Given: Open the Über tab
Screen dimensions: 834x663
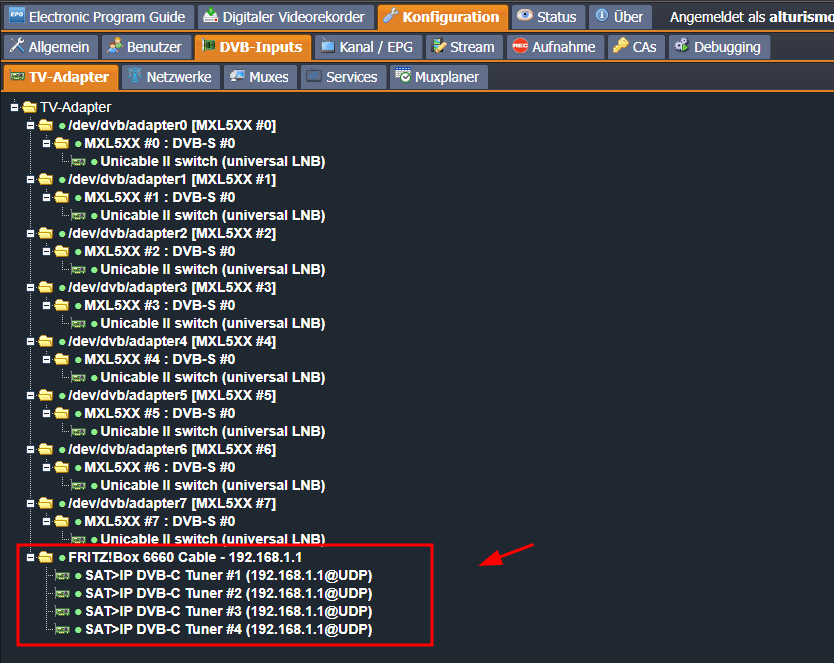Looking at the screenshot, I should click(x=620, y=17).
